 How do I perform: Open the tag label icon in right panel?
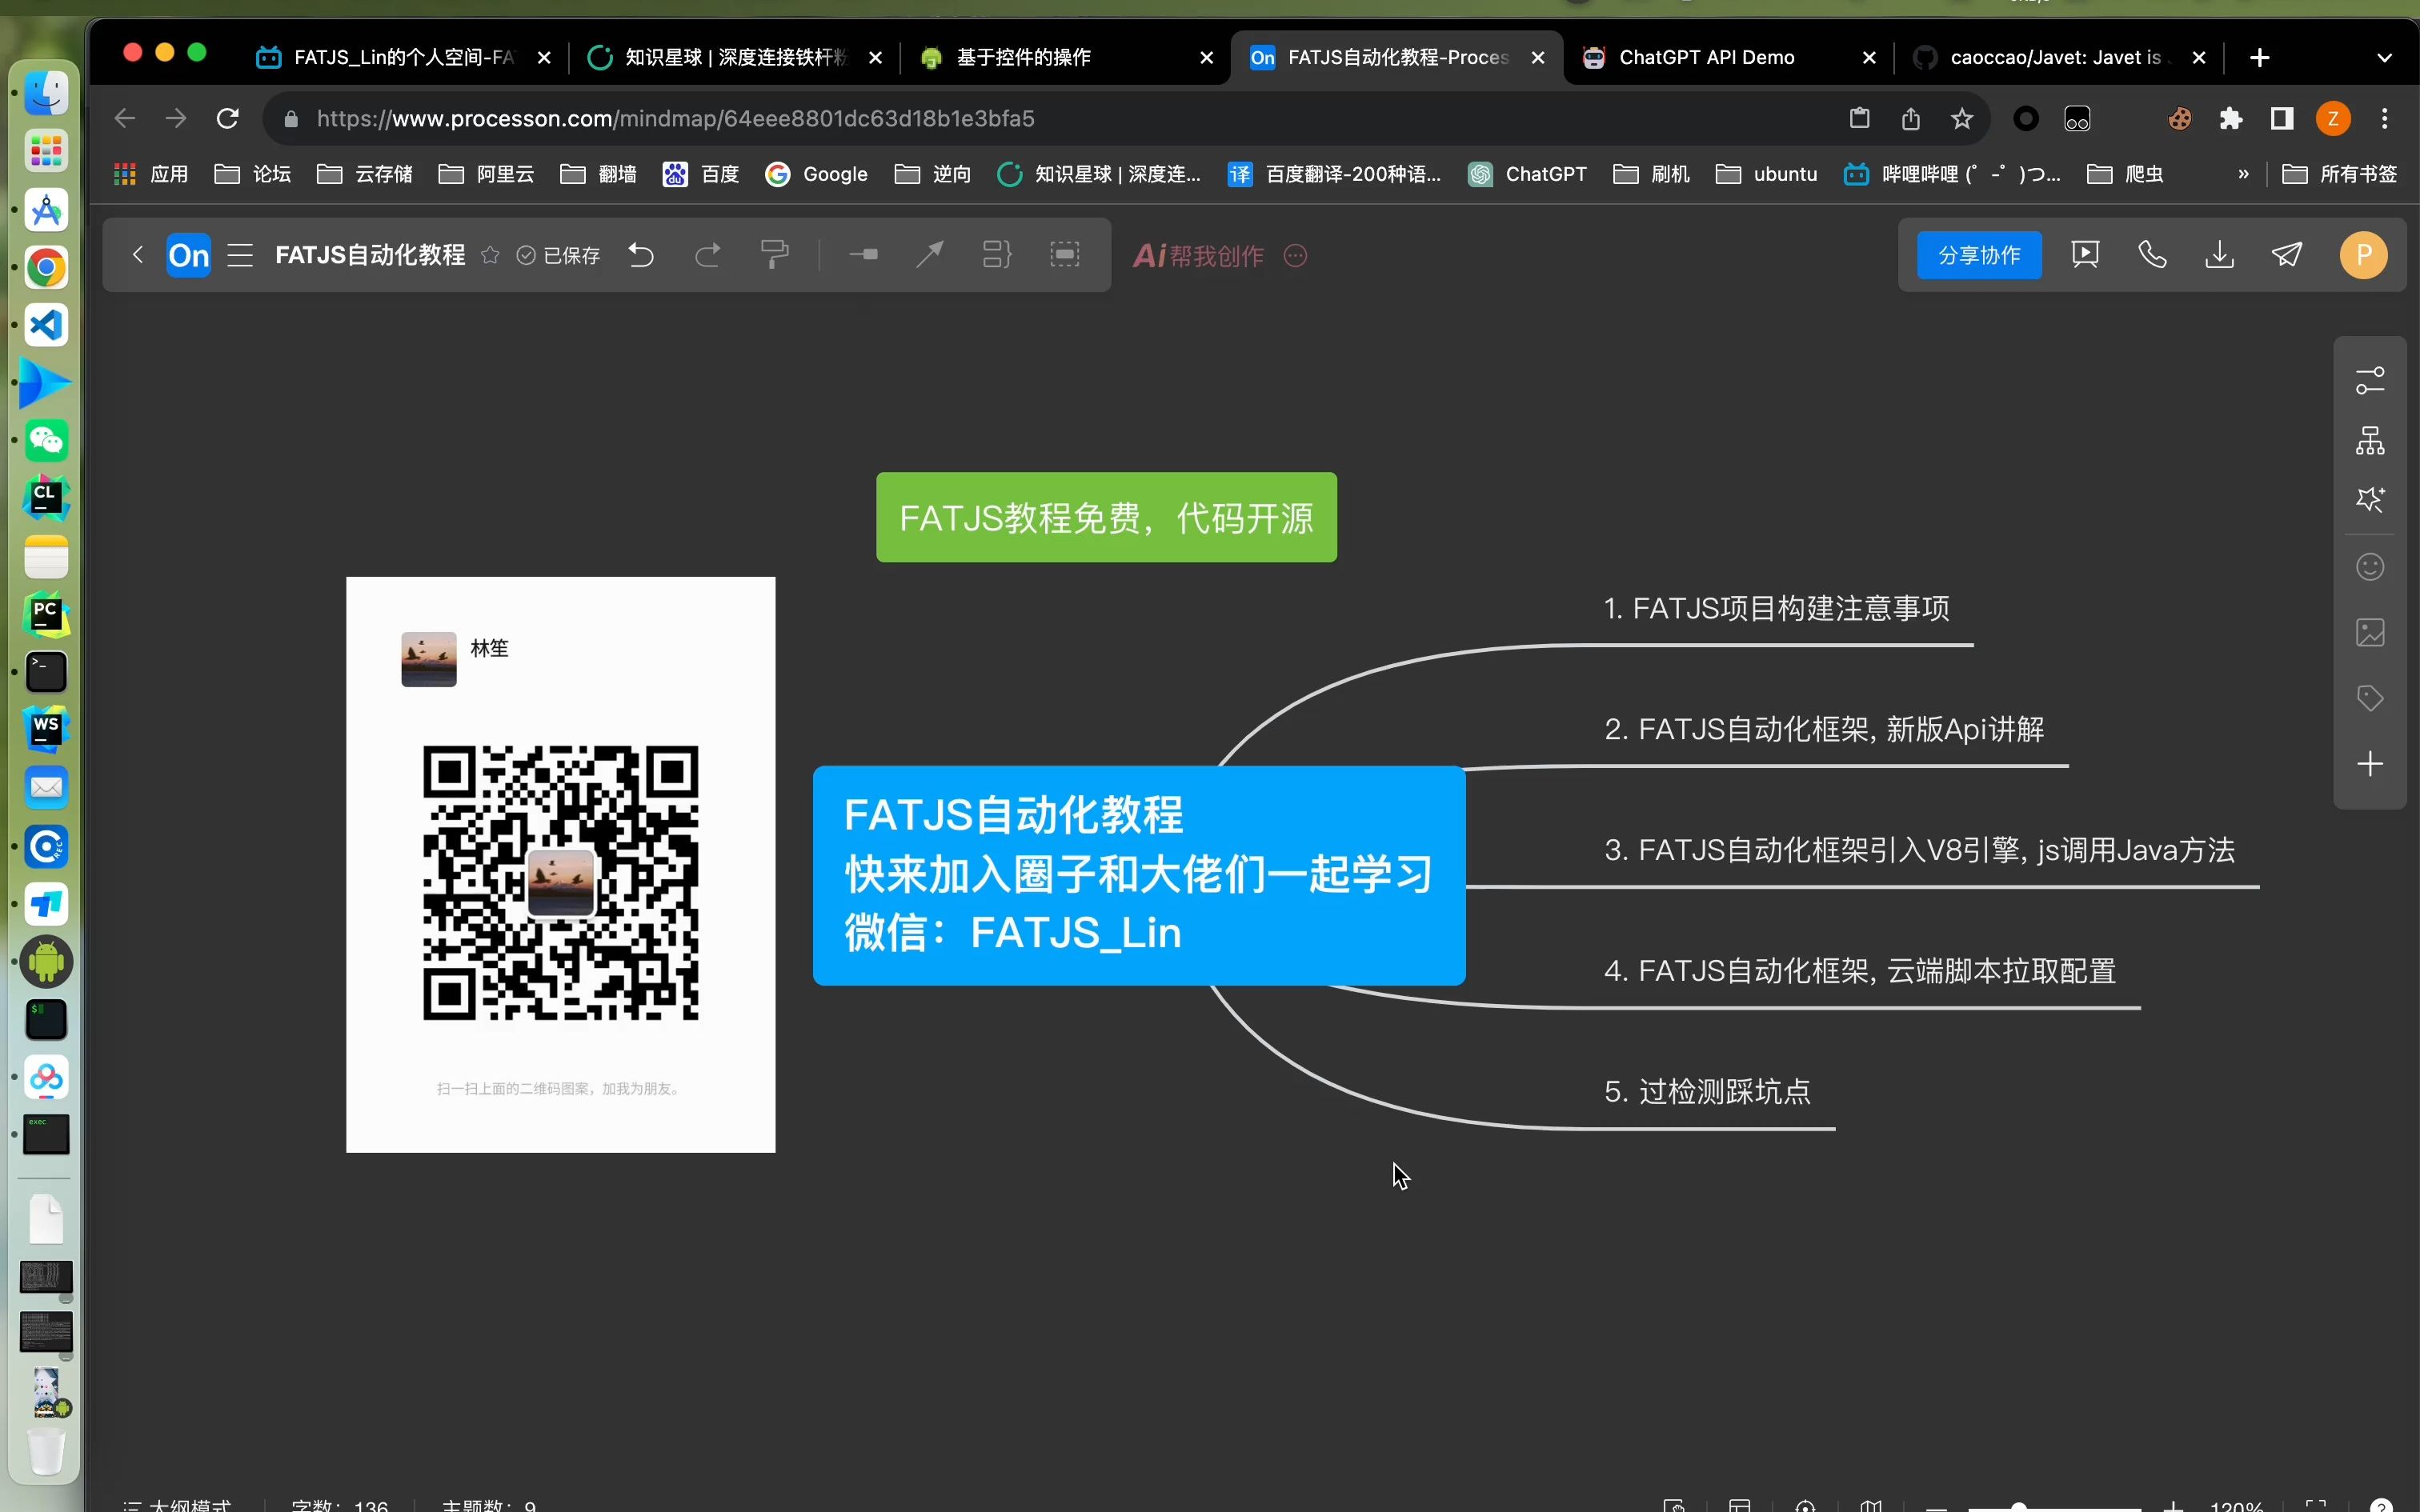click(x=2370, y=698)
